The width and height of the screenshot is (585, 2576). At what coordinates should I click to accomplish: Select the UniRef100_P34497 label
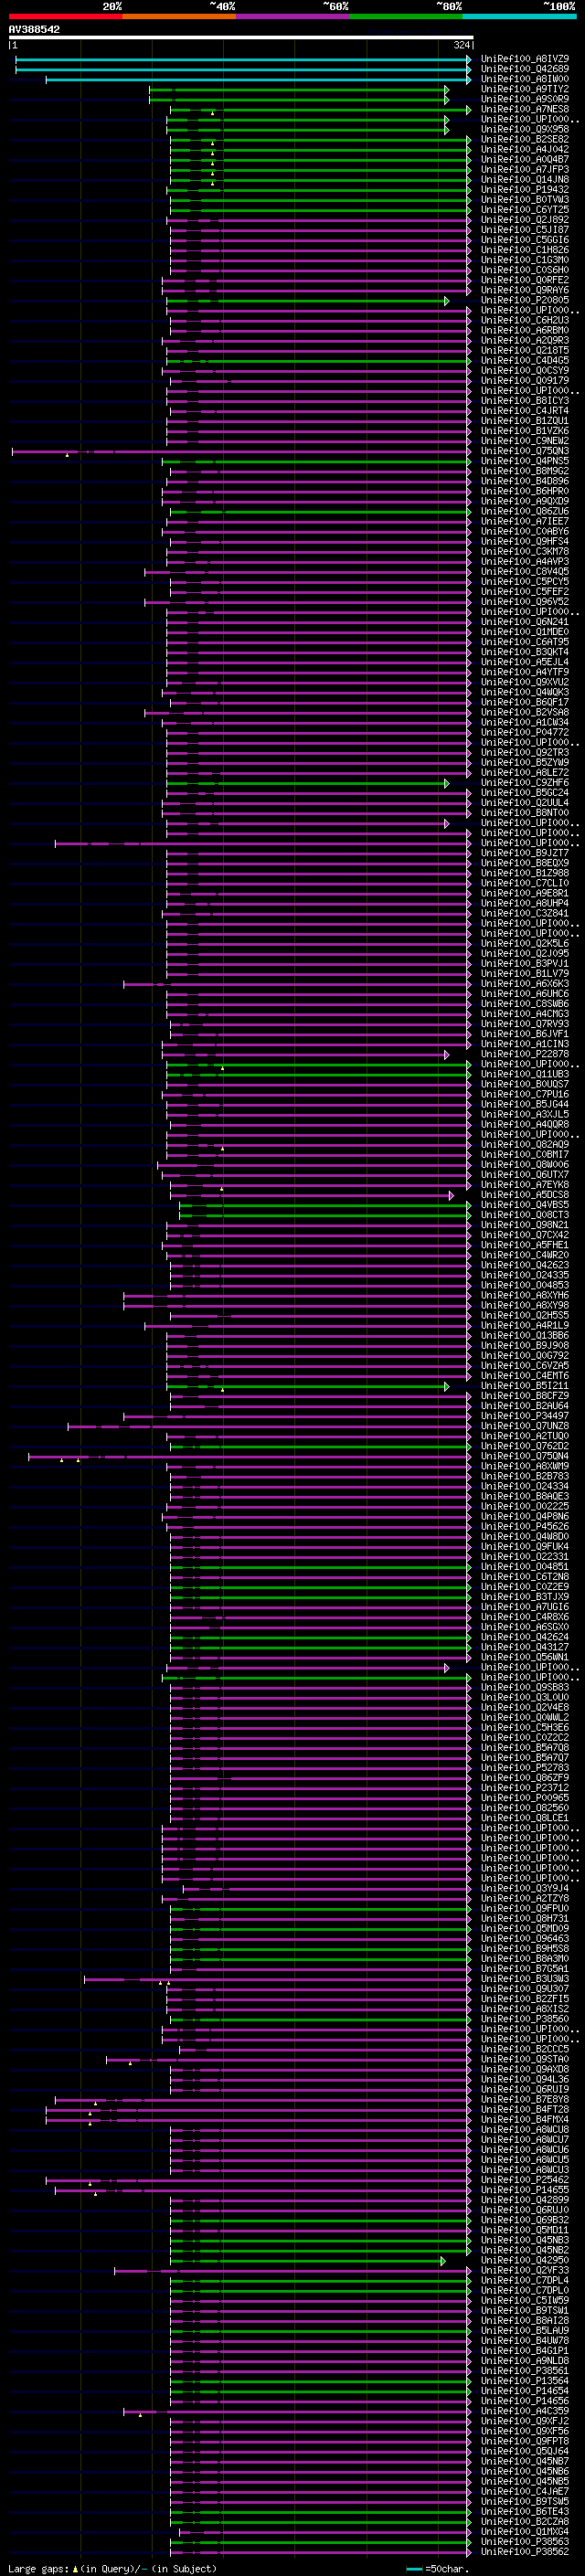tap(525, 1415)
